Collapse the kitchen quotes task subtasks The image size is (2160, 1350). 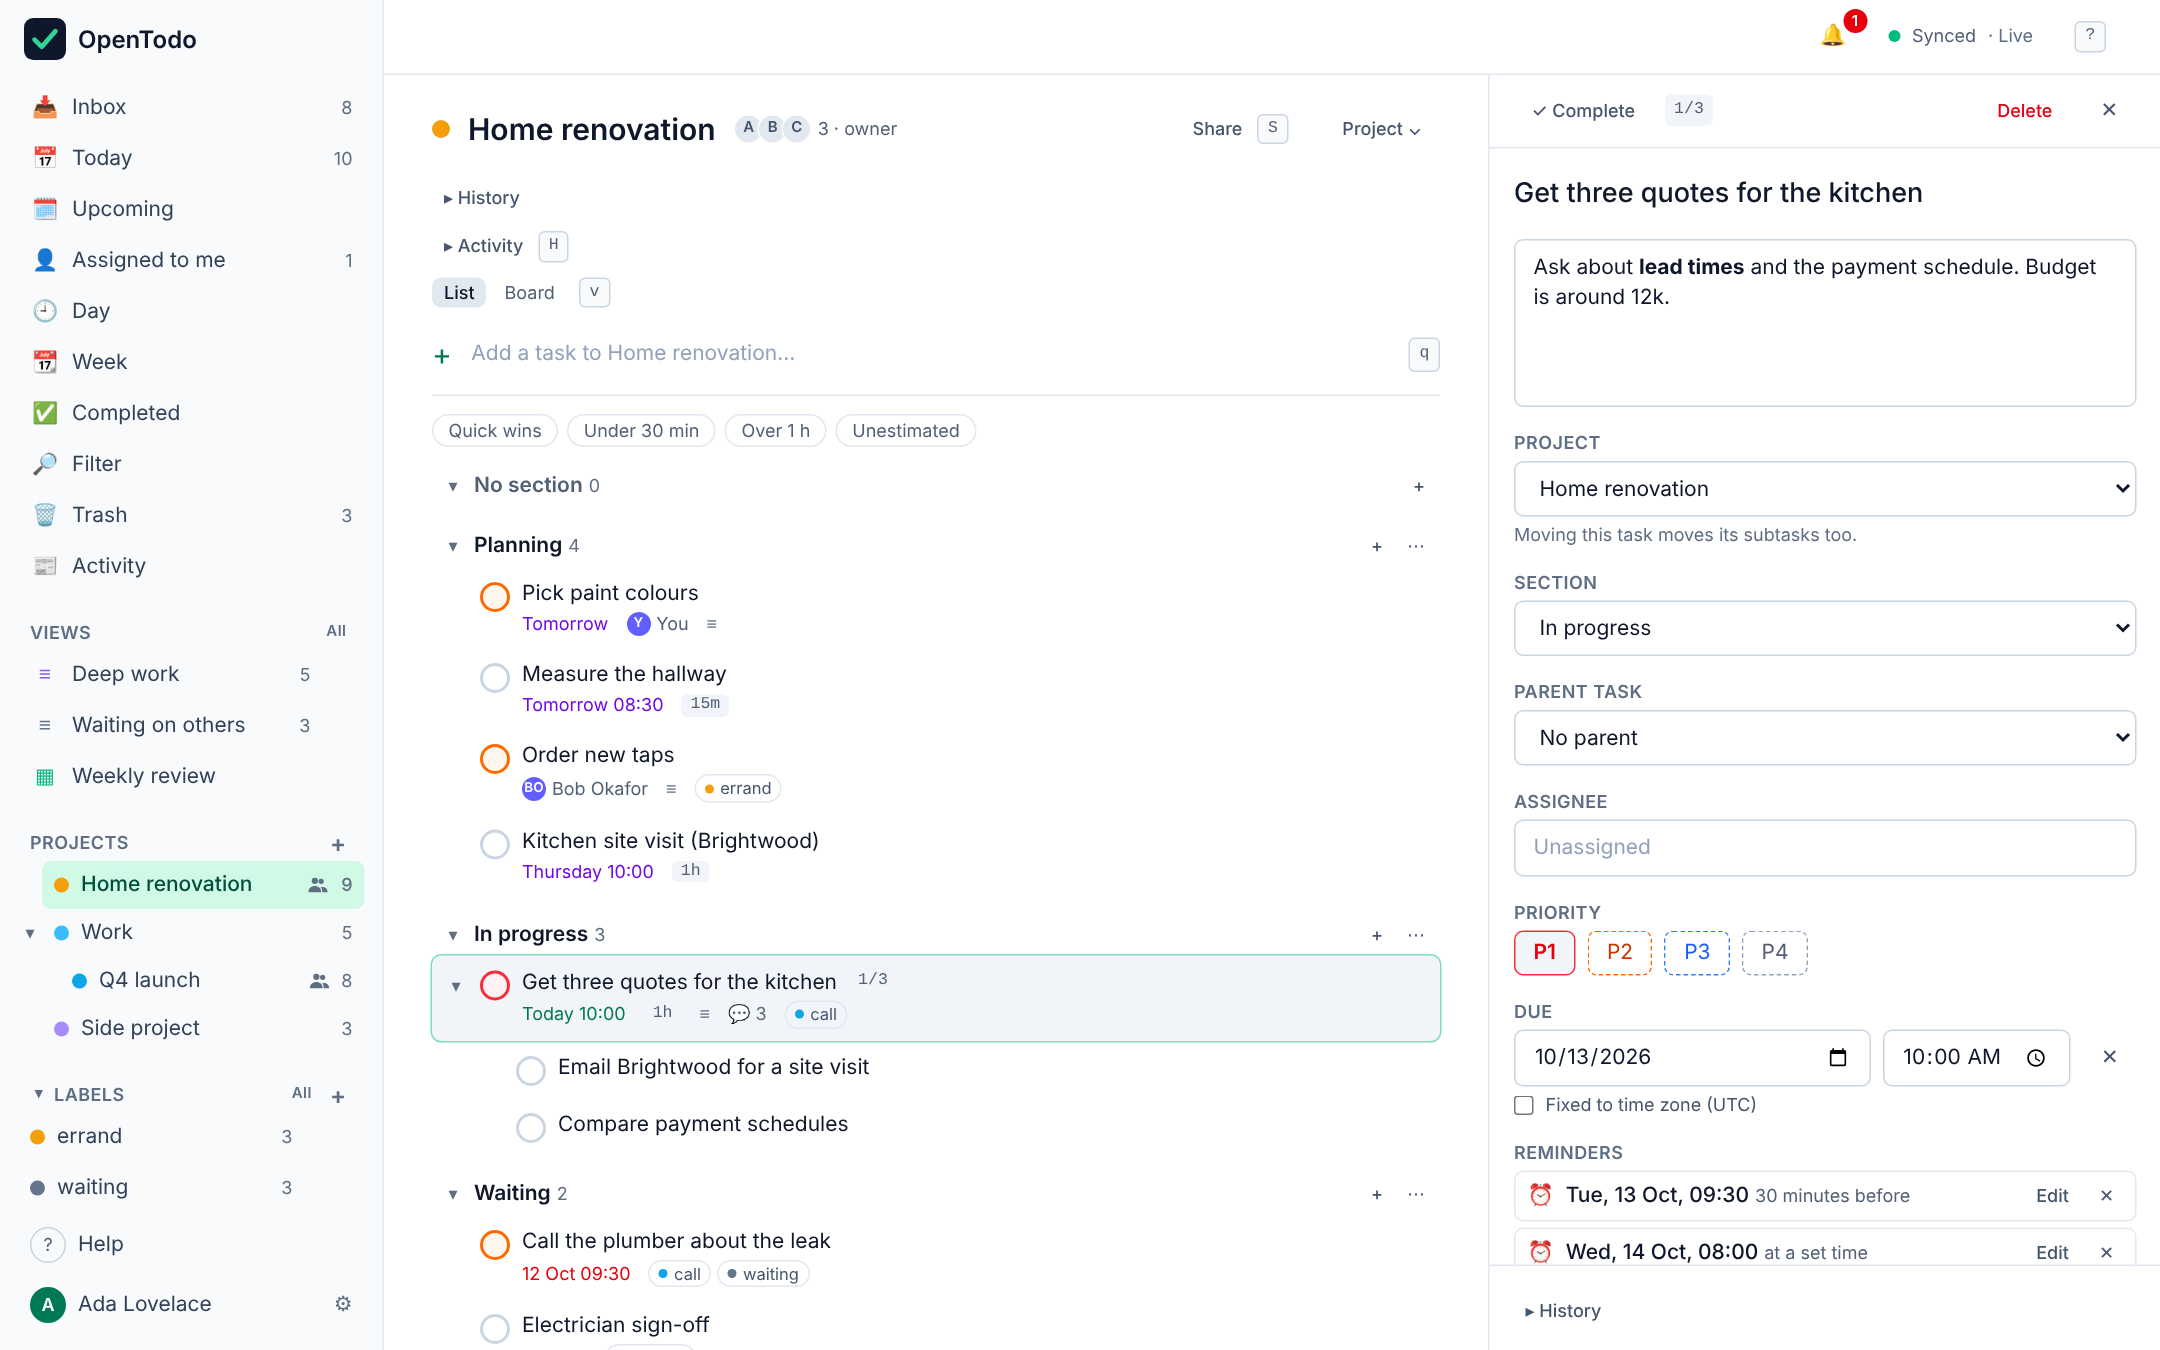[x=456, y=987]
